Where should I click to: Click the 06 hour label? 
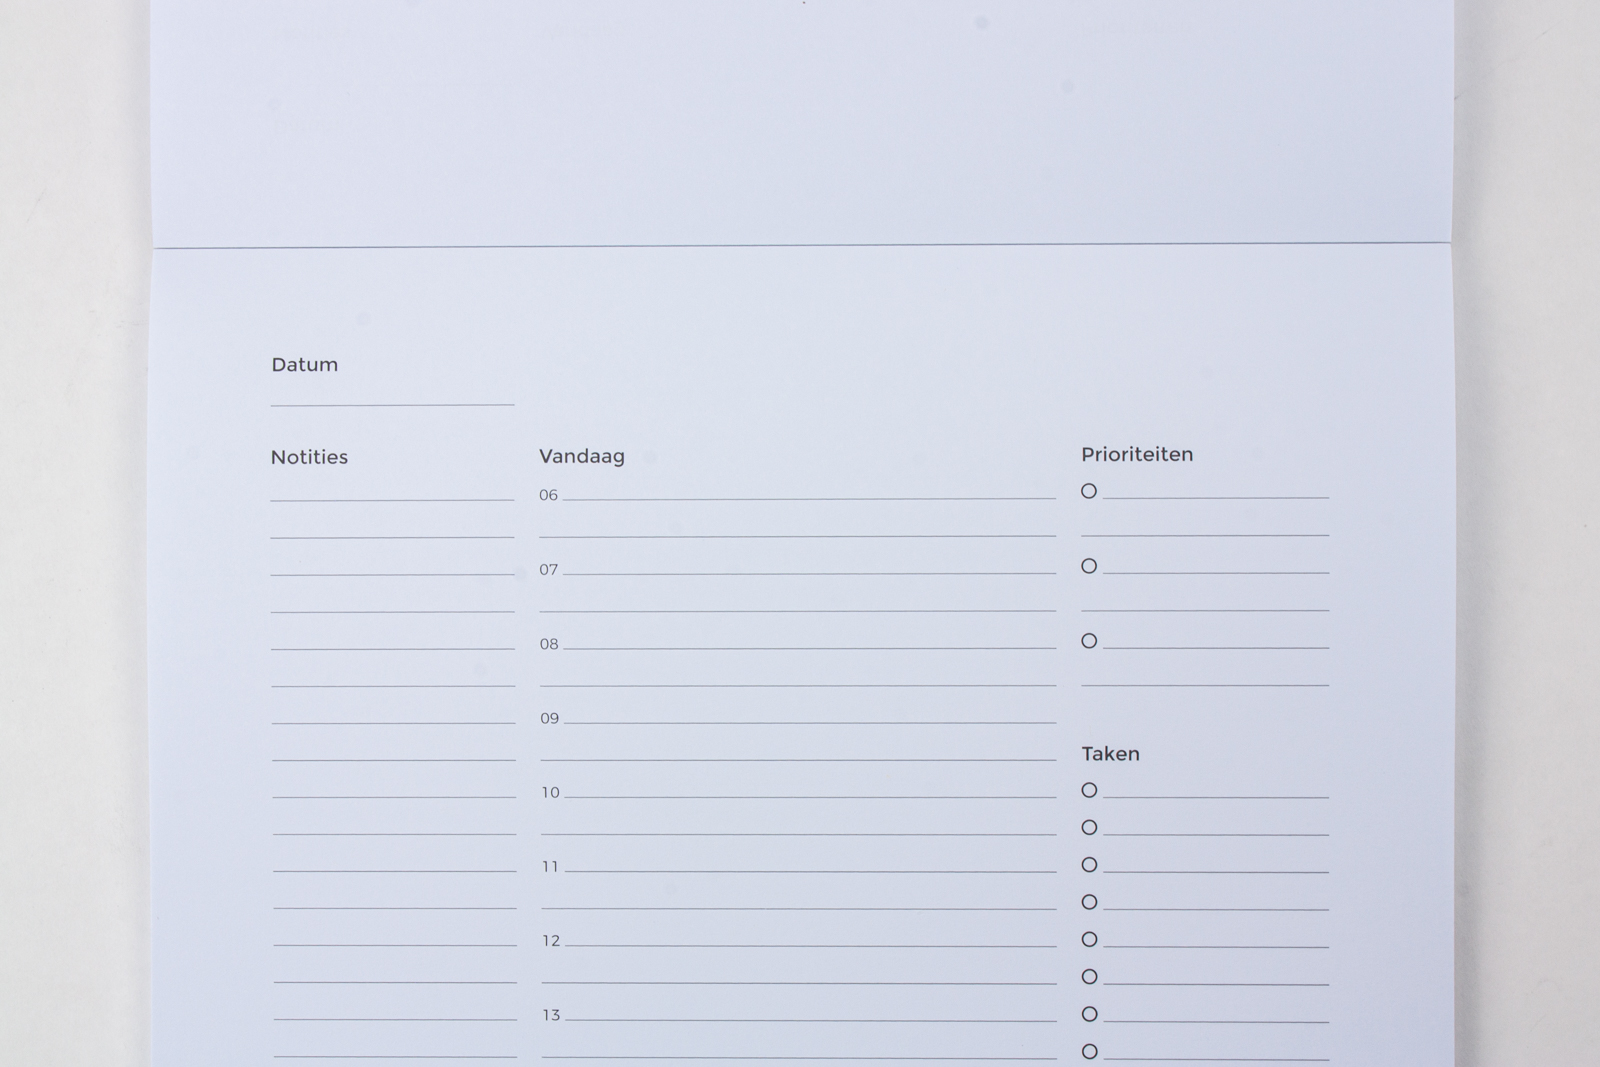tap(548, 495)
